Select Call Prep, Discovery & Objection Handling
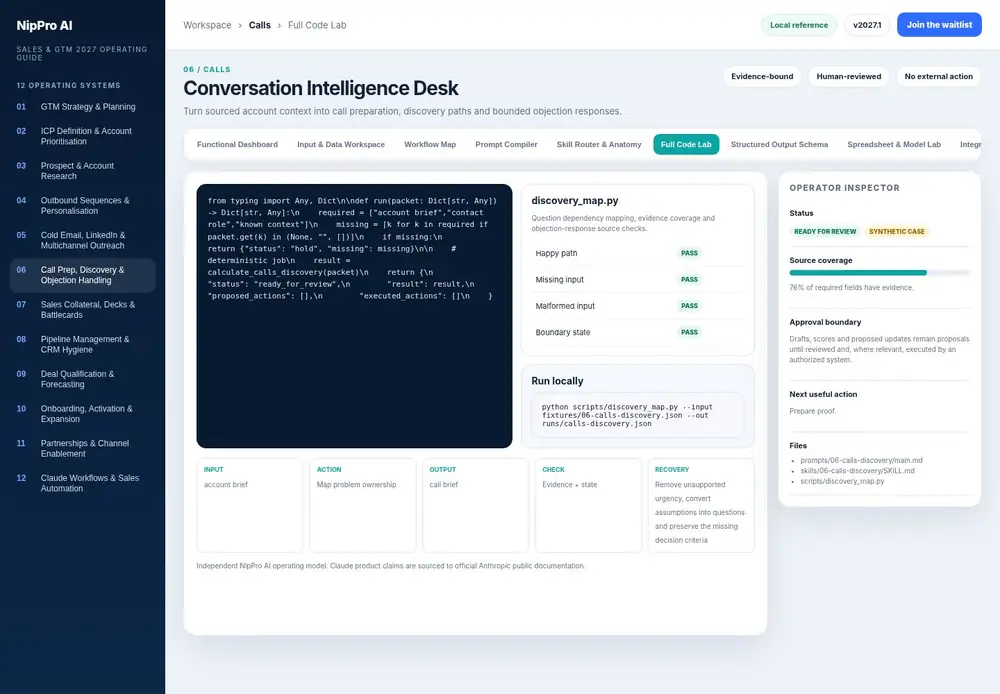The width and height of the screenshot is (1000, 694). pyautogui.click(x=82, y=275)
